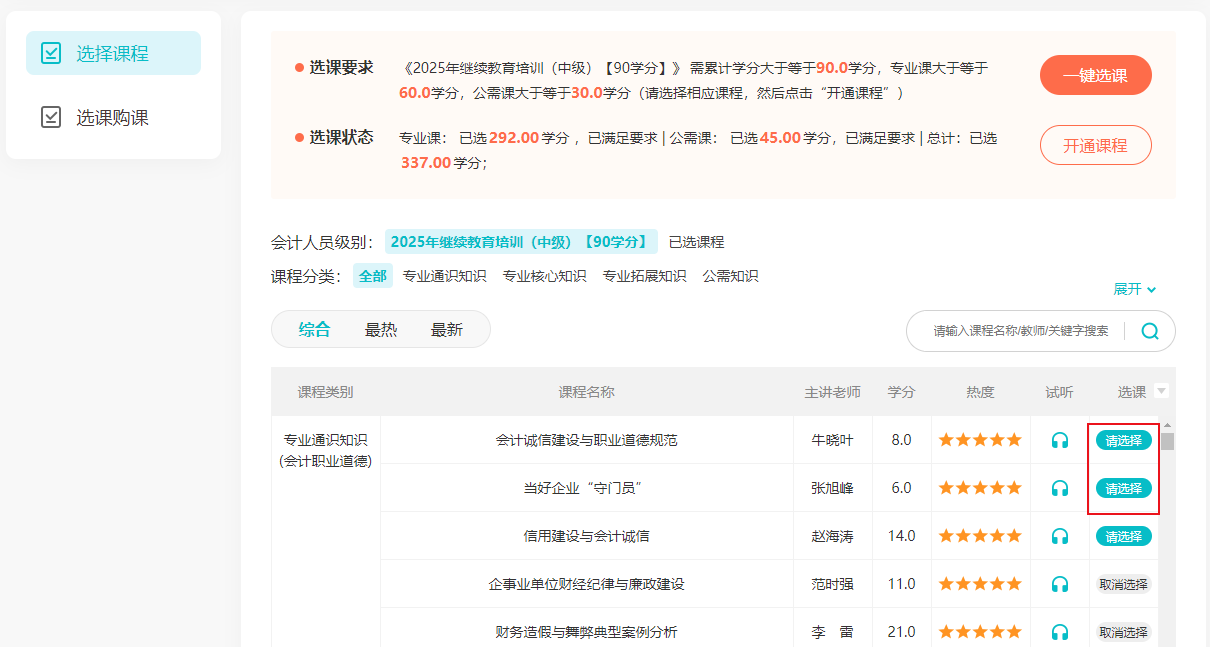This screenshot has width=1210, height=647.
Task: Listen to trial of 信用建设与会计诚信
Action: 1060,536
